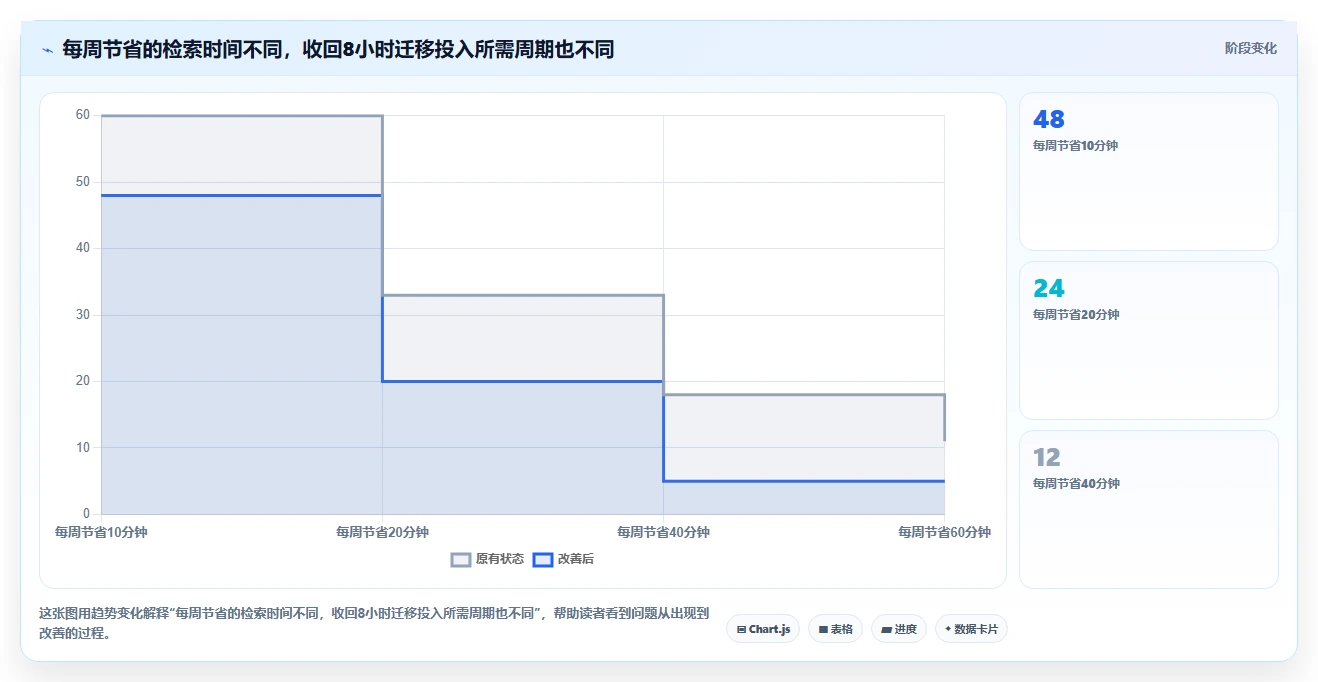This screenshot has height=682, width=1318.
Task: Click card label 每周节省20分钟
Action: (1076, 315)
